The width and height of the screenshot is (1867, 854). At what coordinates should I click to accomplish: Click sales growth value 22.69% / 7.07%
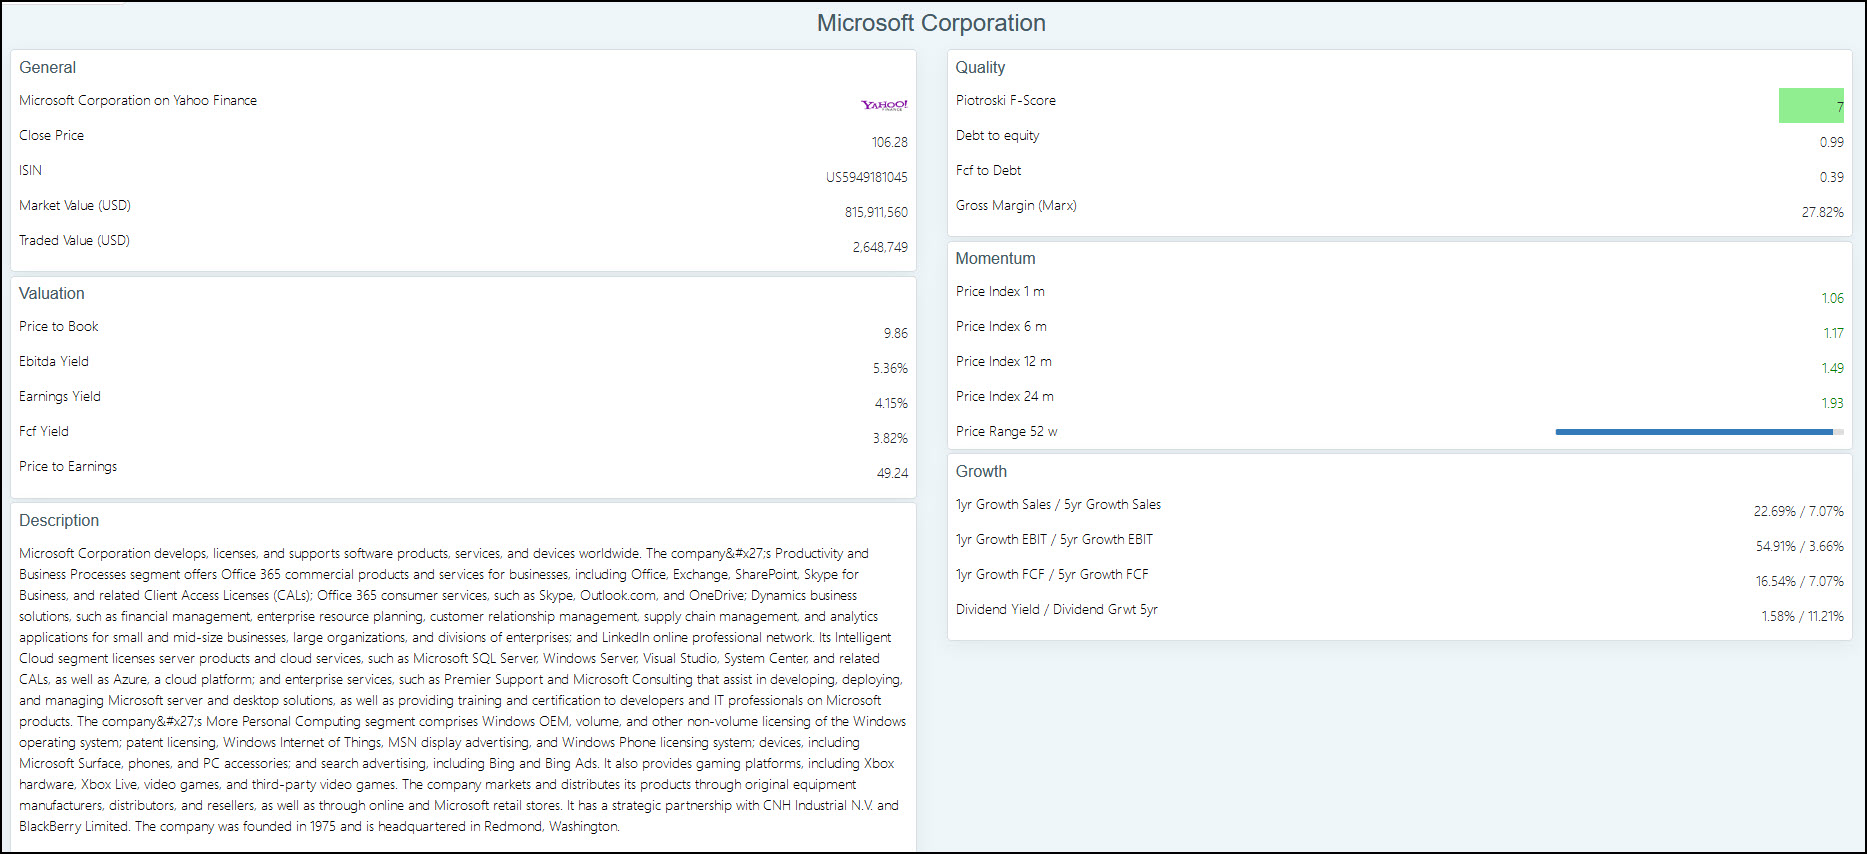pyautogui.click(x=1798, y=511)
